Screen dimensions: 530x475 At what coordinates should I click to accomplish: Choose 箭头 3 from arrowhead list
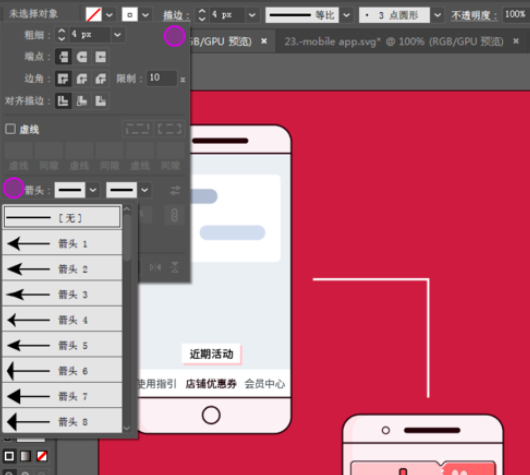pyautogui.click(x=62, y=294)
